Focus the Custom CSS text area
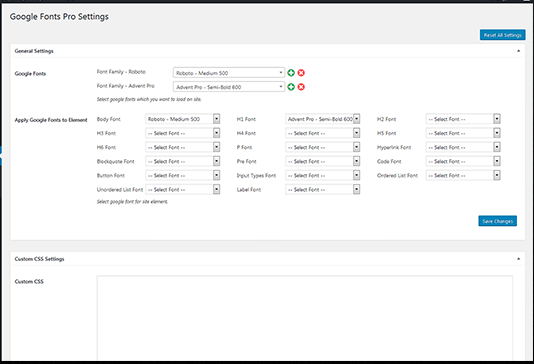The width and height of the screenshot is (534, 364). click(304, 318)
